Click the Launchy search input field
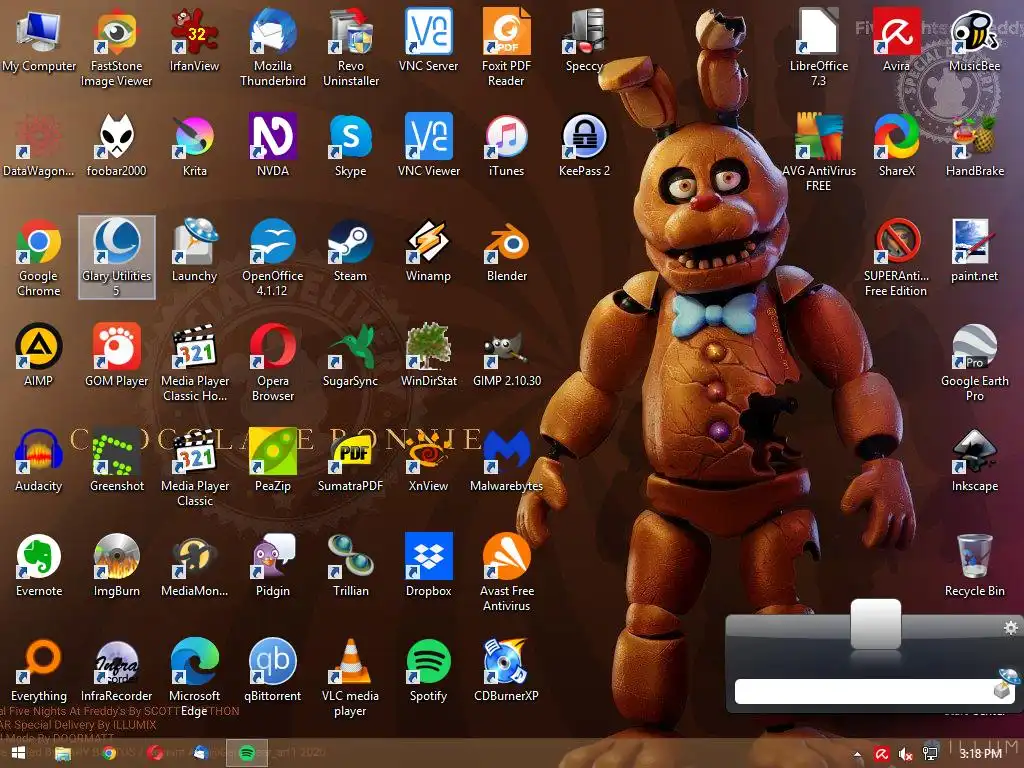The width and height of the screenshot is (1024, 768). 863,692
